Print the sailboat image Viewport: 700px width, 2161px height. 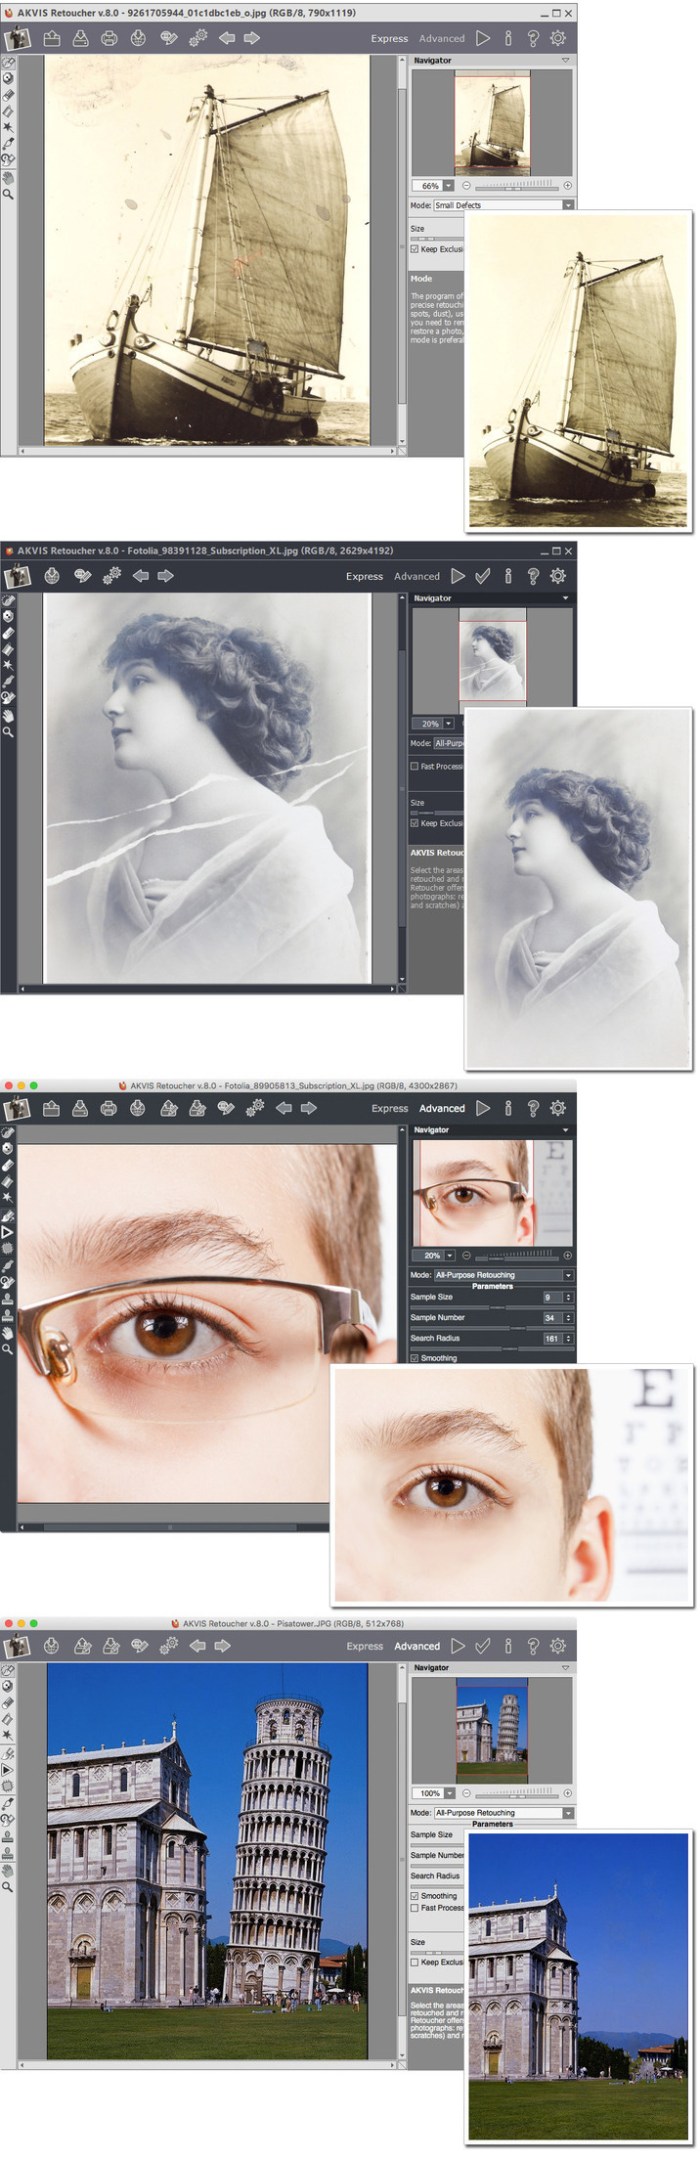109,38
